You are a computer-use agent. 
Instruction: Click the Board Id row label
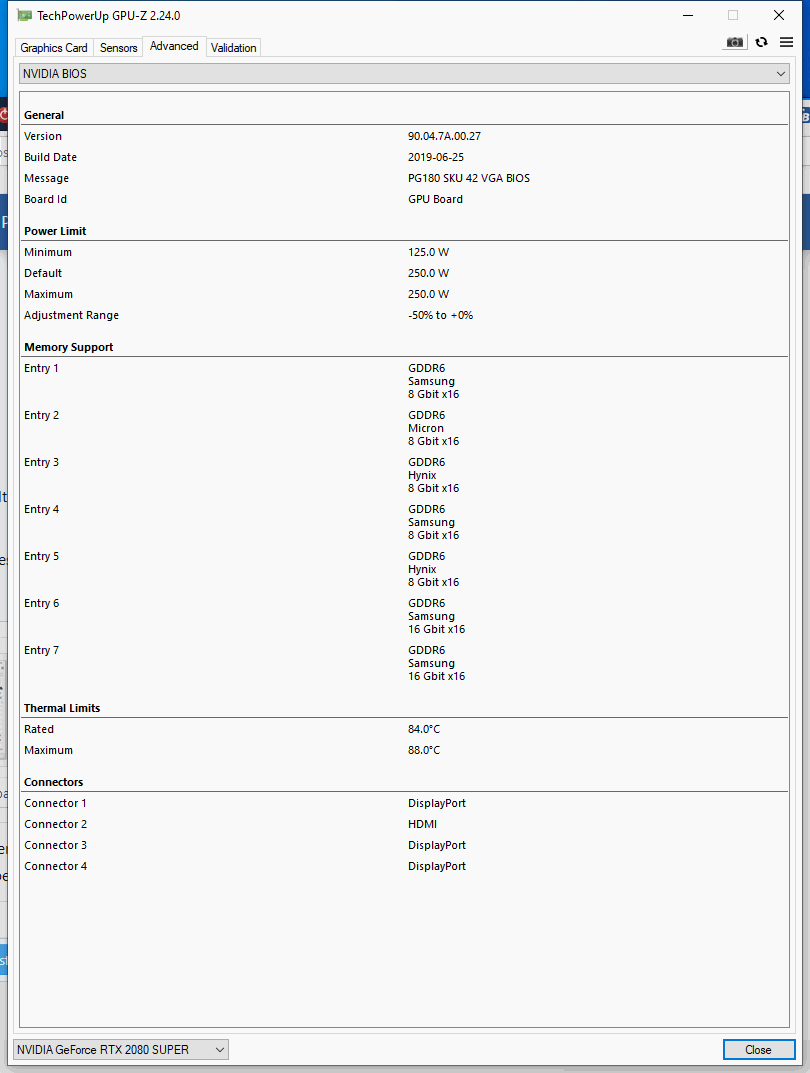pyautogui.click(x=45, y=199)
